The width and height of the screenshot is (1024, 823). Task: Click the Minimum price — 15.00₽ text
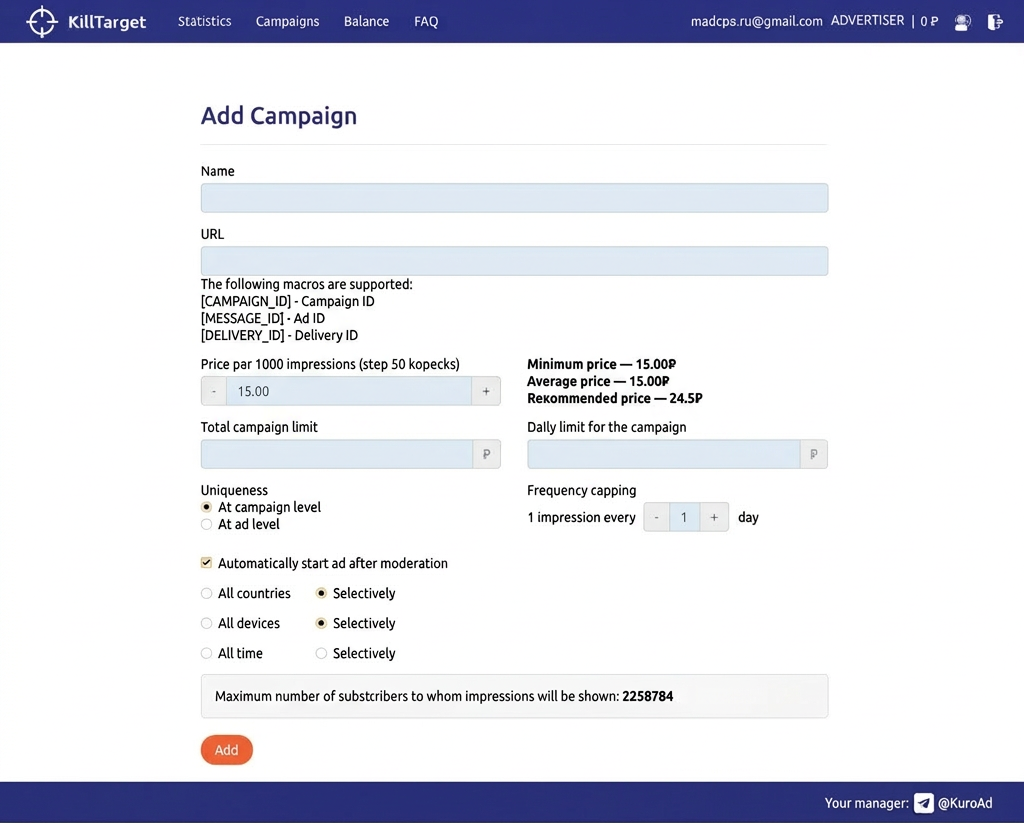(x=601, y=364)
